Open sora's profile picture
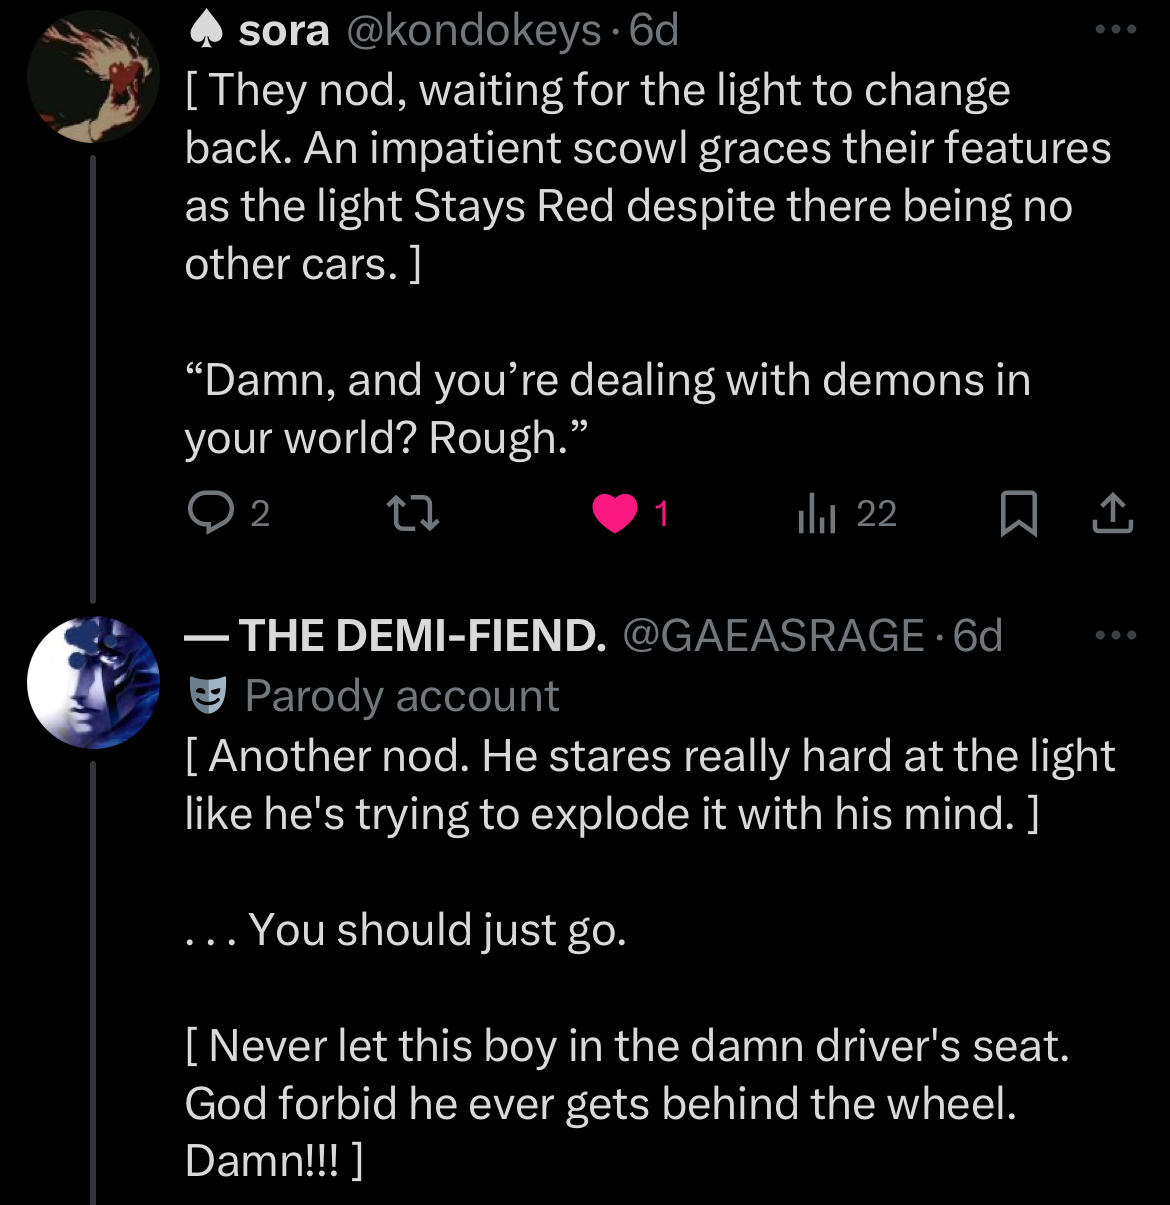 93,77
